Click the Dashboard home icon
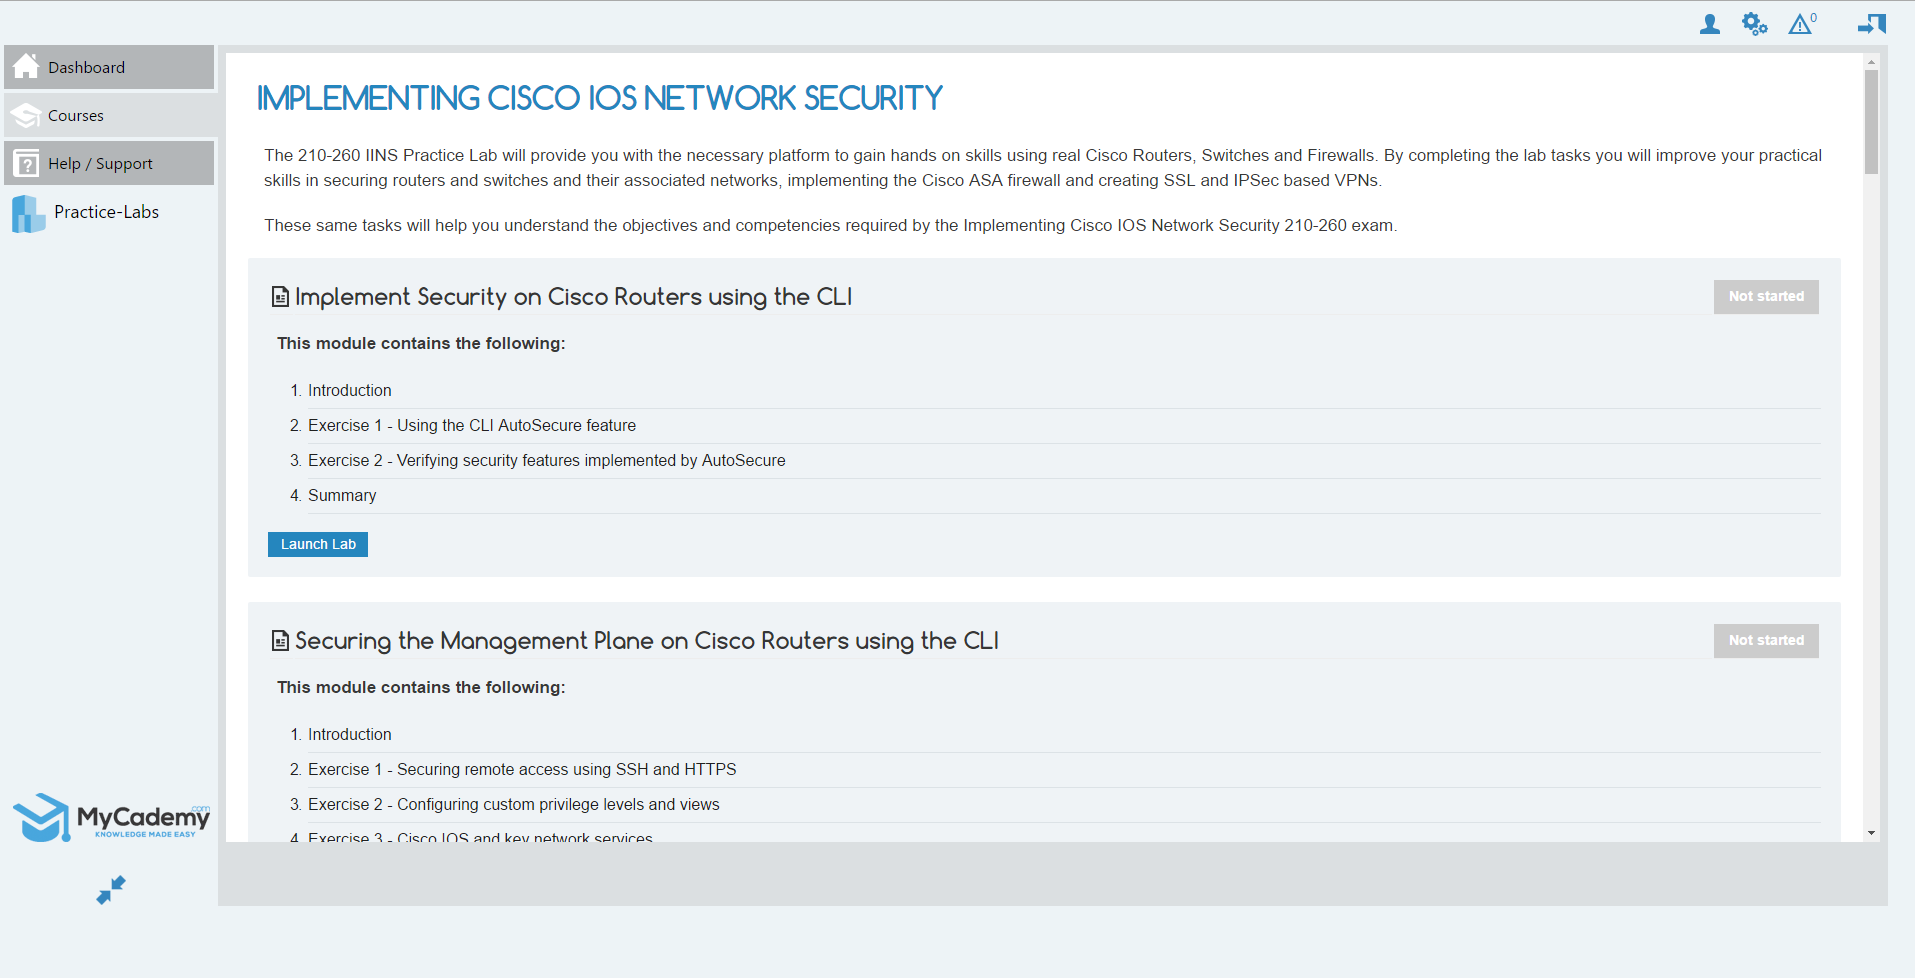This screenshot has height=978, width=1915. tap(26, 66)
